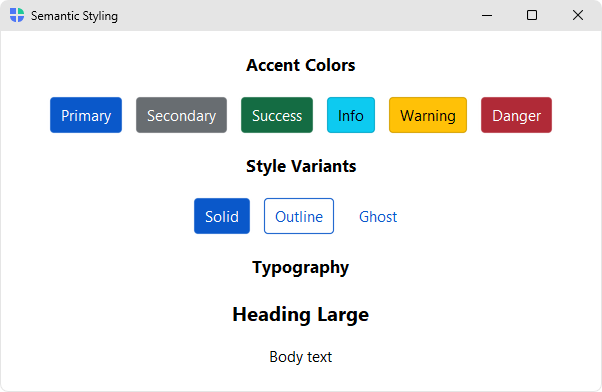This screenshot has height=392, width=602.
Task: Click the blue Primary button
Action: click(x=86, y=115)
